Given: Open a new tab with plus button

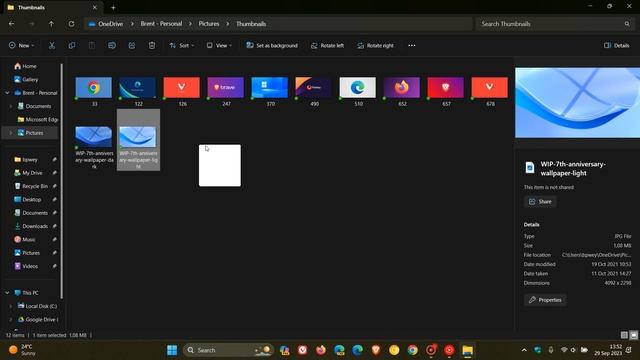Looking at the screenshot, I should (113, 7).
